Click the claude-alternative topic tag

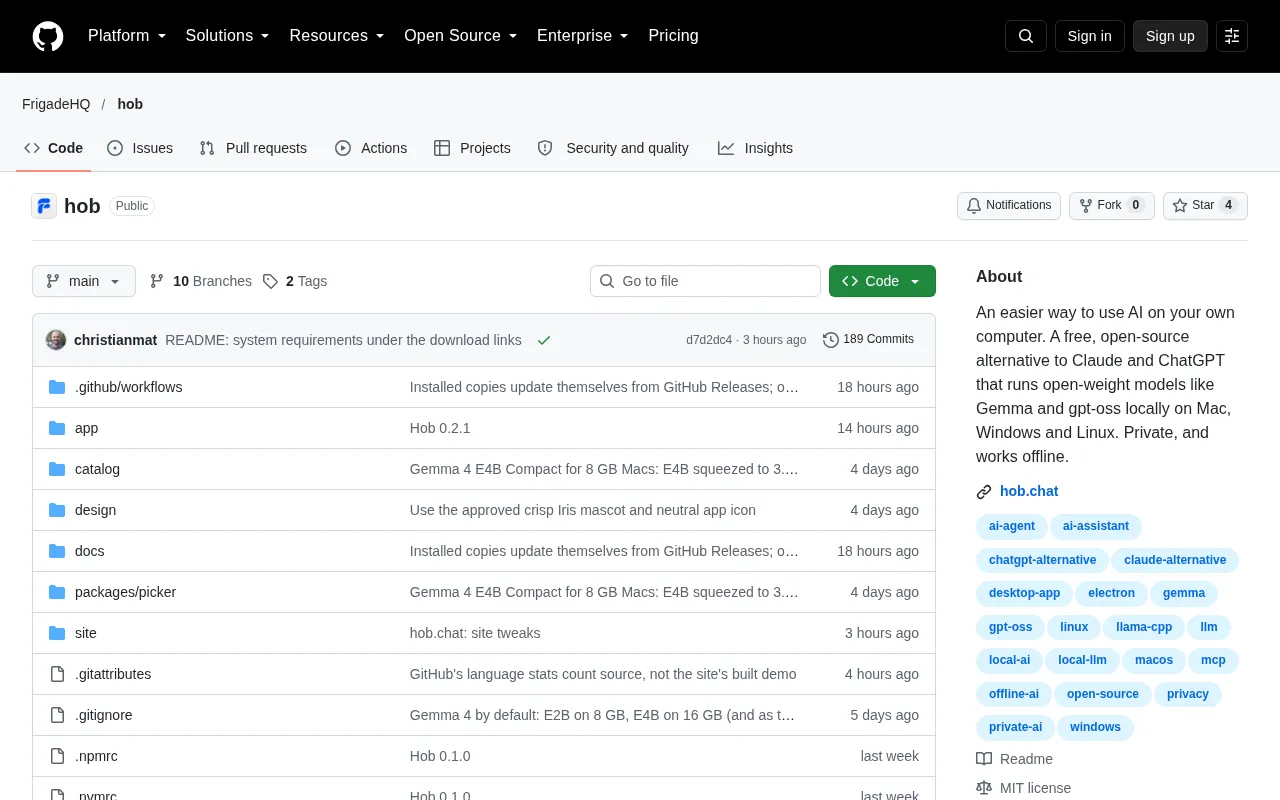pos(1175,560)
